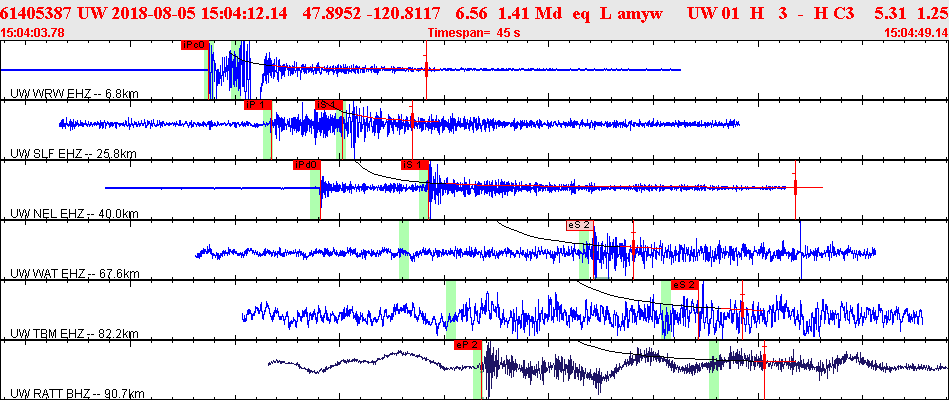949x400 pixels.
Task: Click the predicted P green bar on TBM
Action: tap(451, 310)
